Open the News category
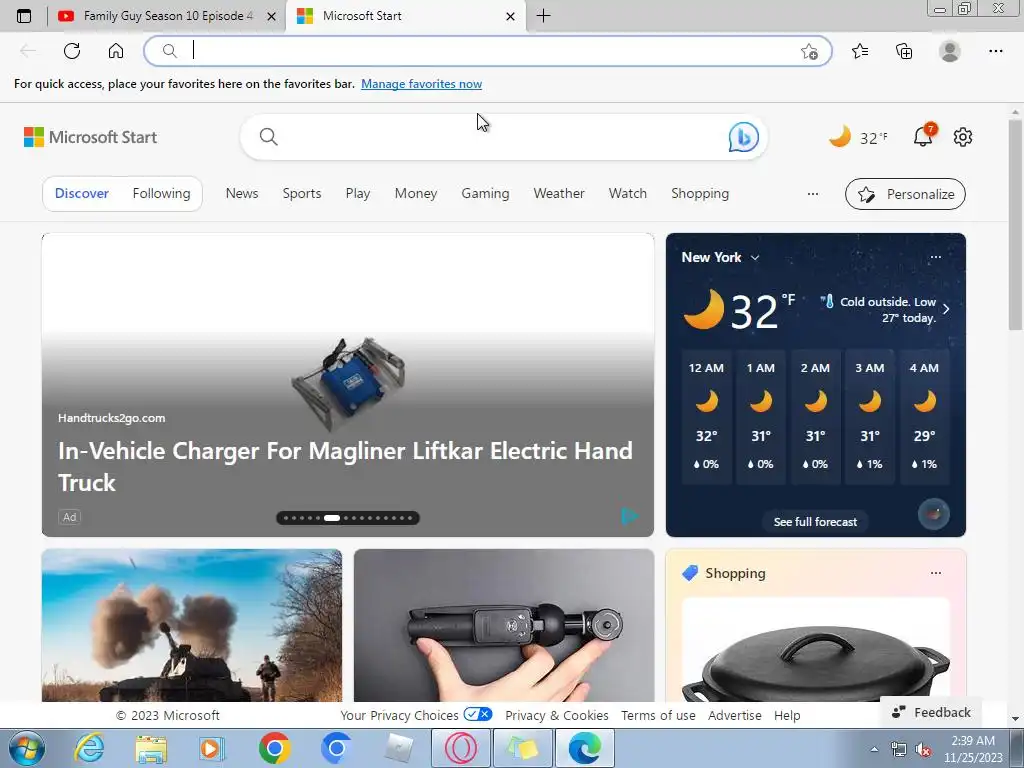Image resolution: width=1024 pixels, height=768 pixels. [242, 193]
